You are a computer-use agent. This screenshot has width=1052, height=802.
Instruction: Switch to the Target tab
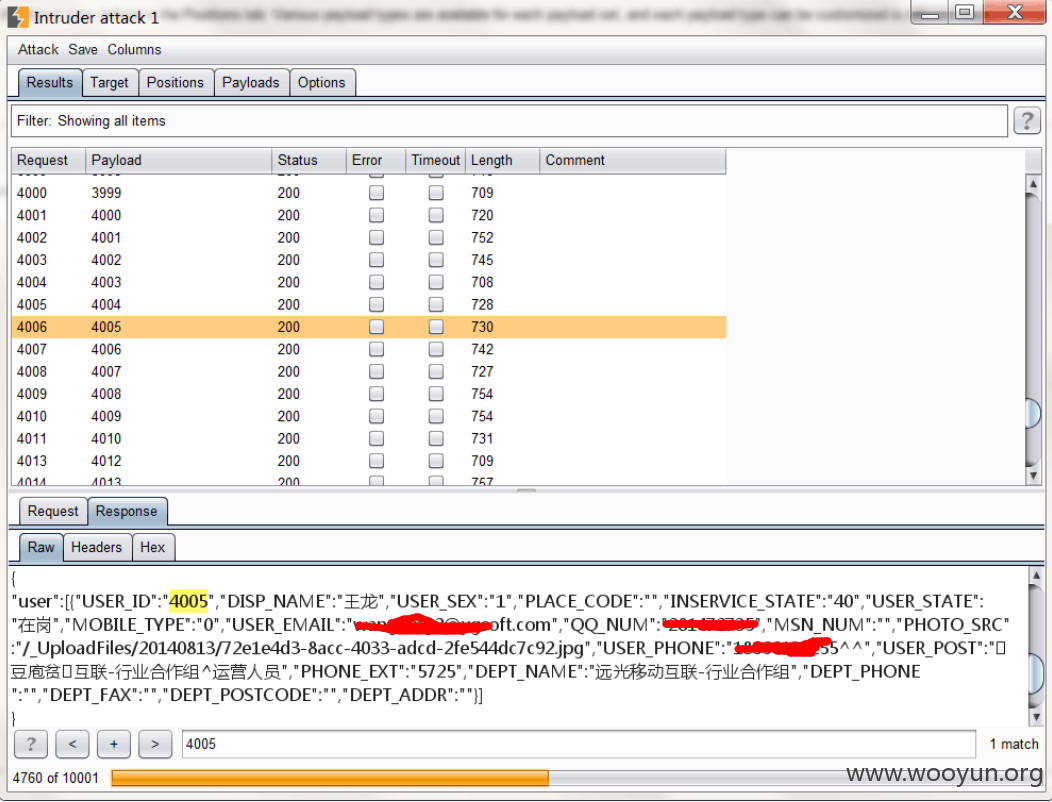click(x=109, y=83)
